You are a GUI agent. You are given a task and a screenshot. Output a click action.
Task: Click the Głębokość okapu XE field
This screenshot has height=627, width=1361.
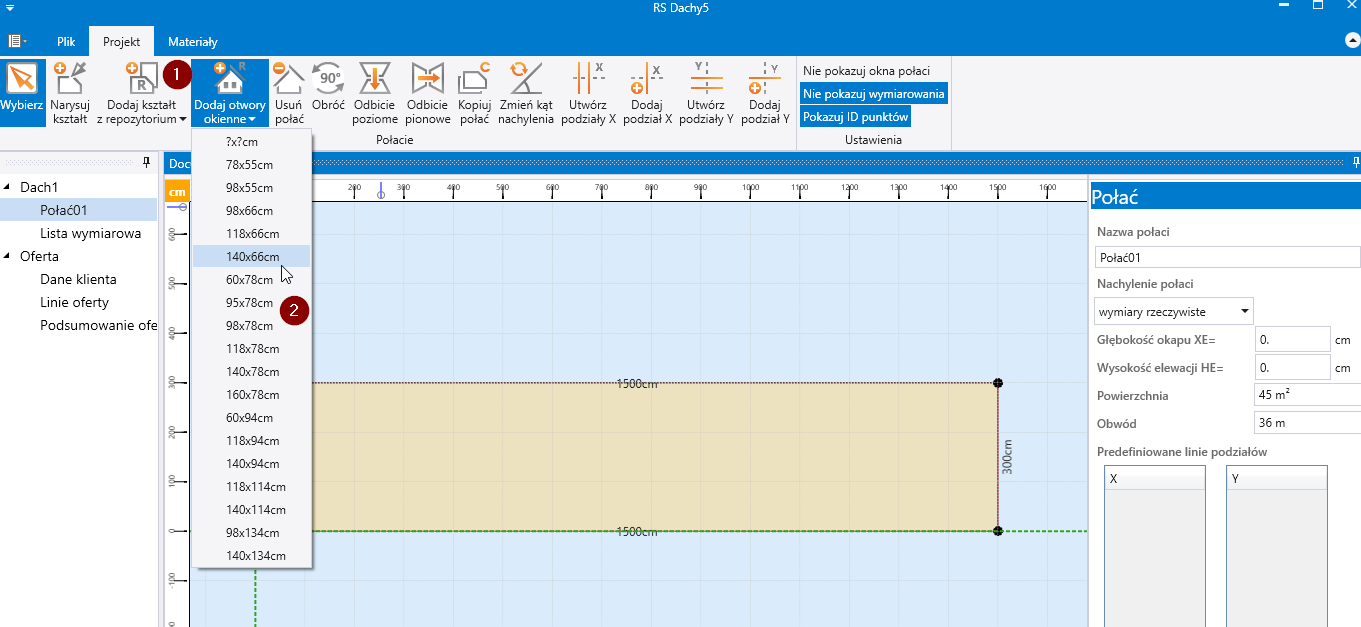1292,340
